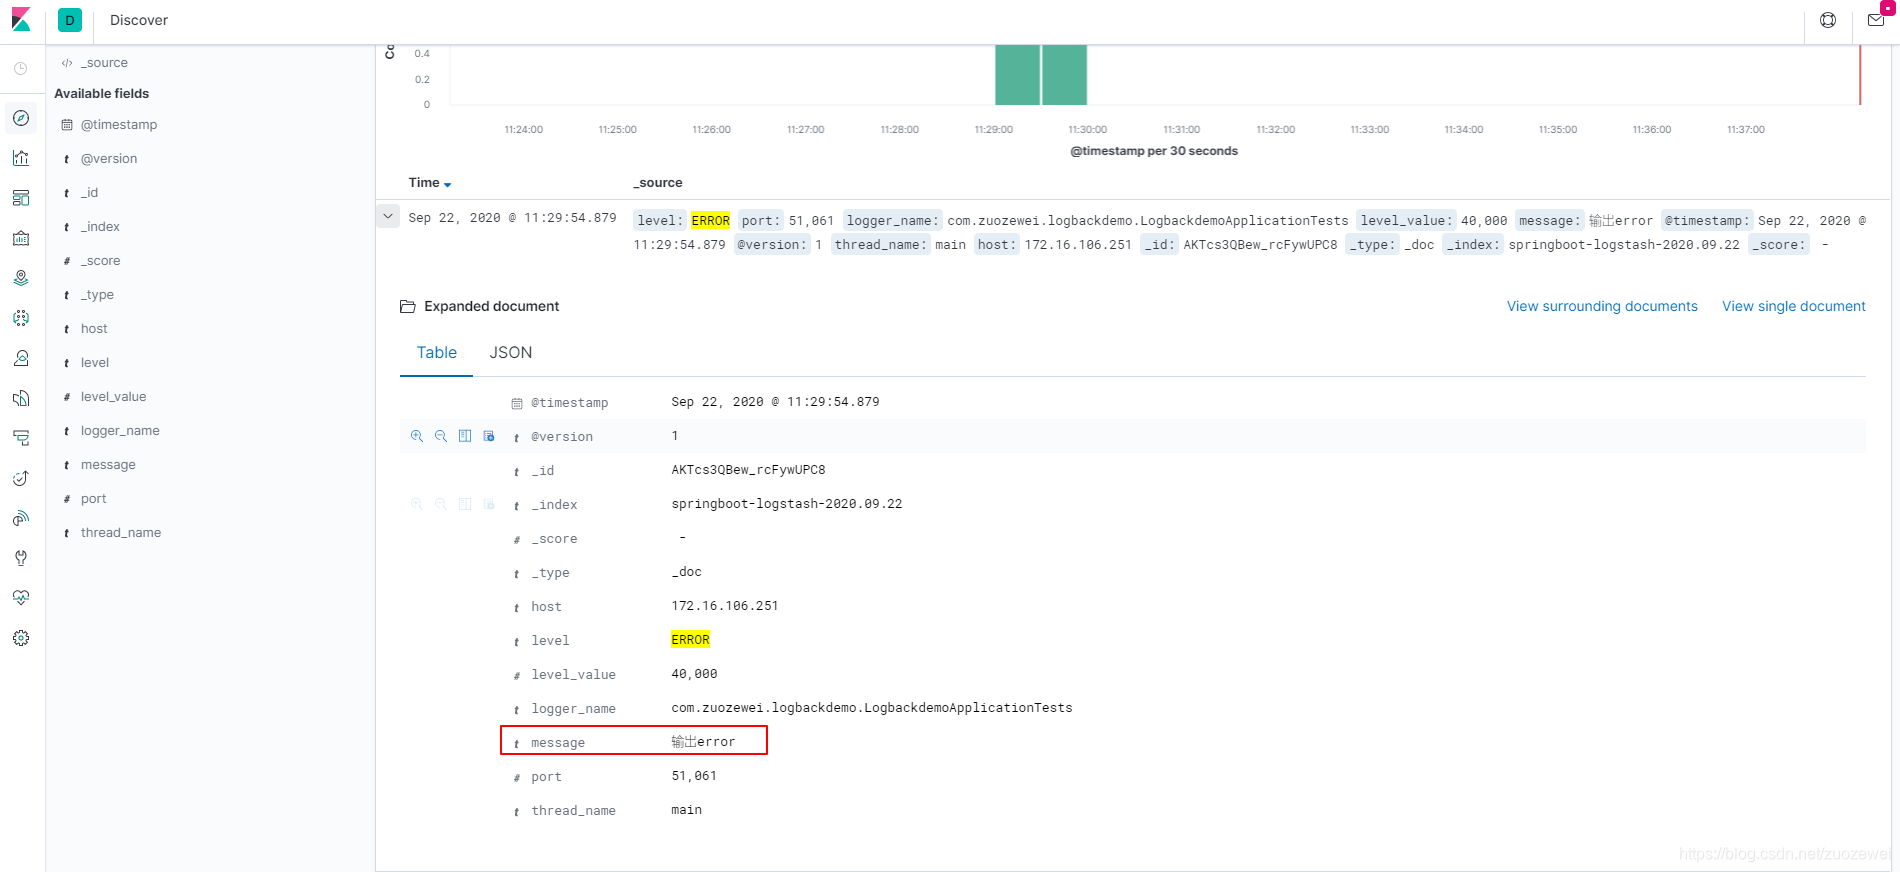This screenshot has width=1900, height=872.
Task: Open View single document link
Action: point(1793,306)
